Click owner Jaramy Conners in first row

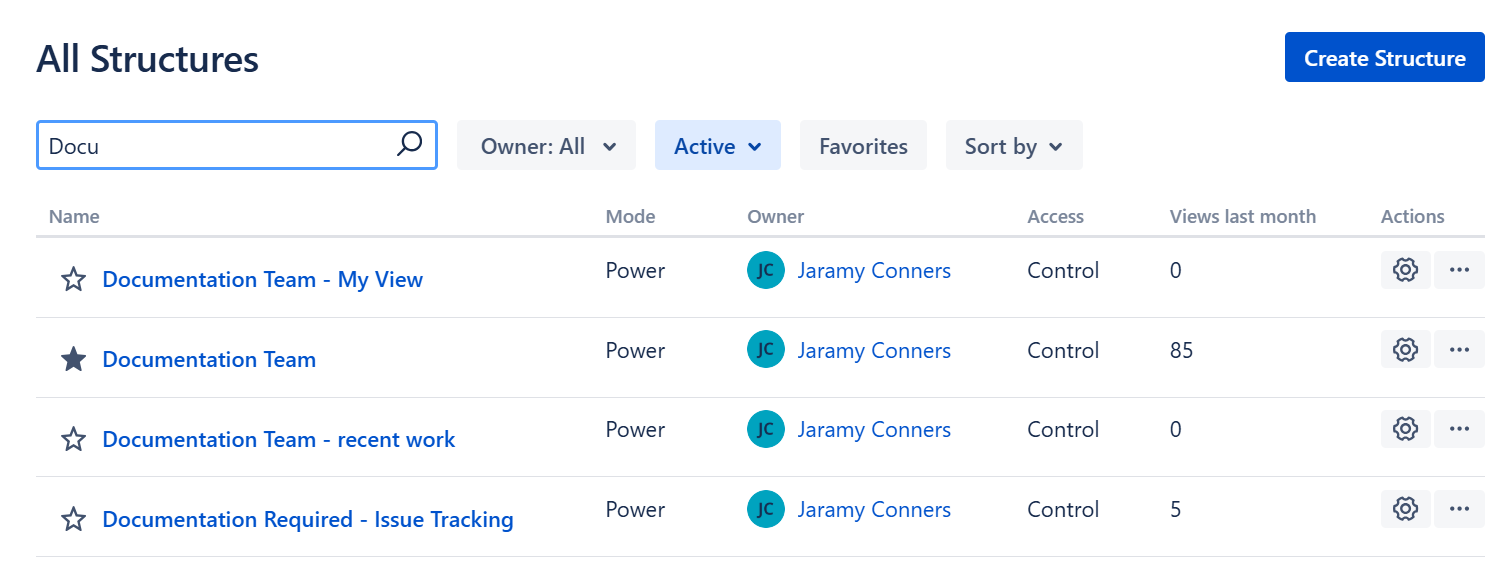873,270
